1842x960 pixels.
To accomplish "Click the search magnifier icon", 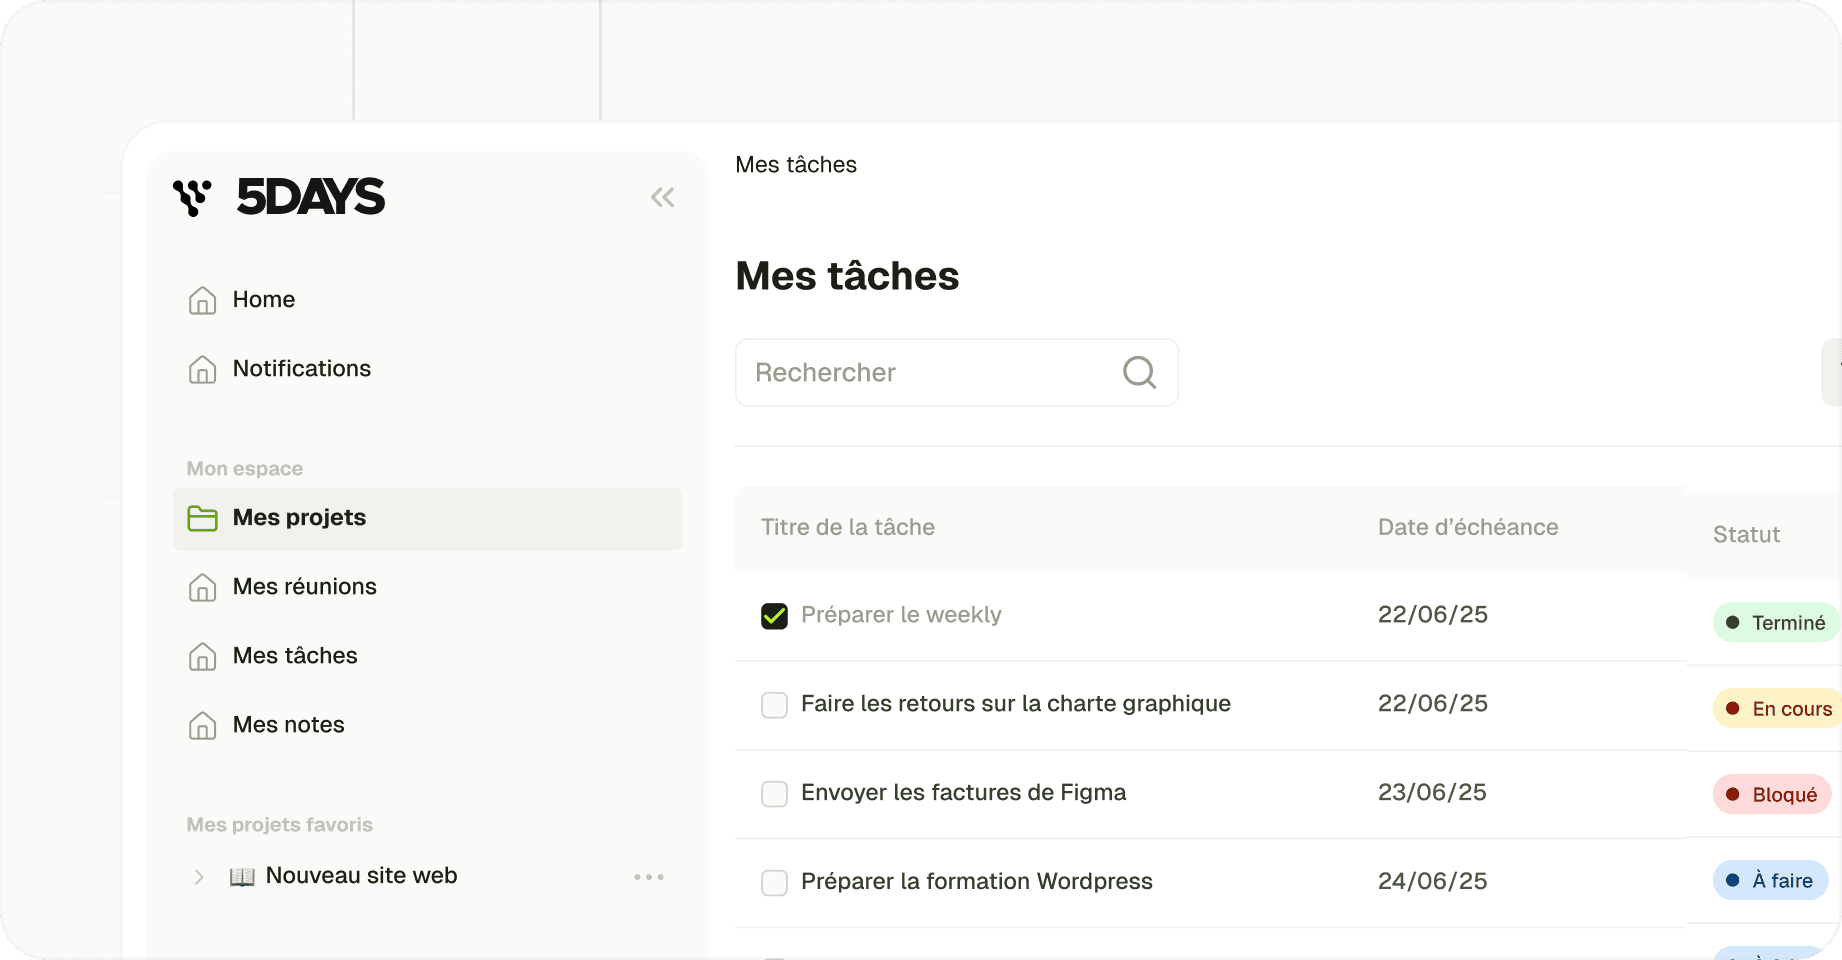I will point(1139,372).
